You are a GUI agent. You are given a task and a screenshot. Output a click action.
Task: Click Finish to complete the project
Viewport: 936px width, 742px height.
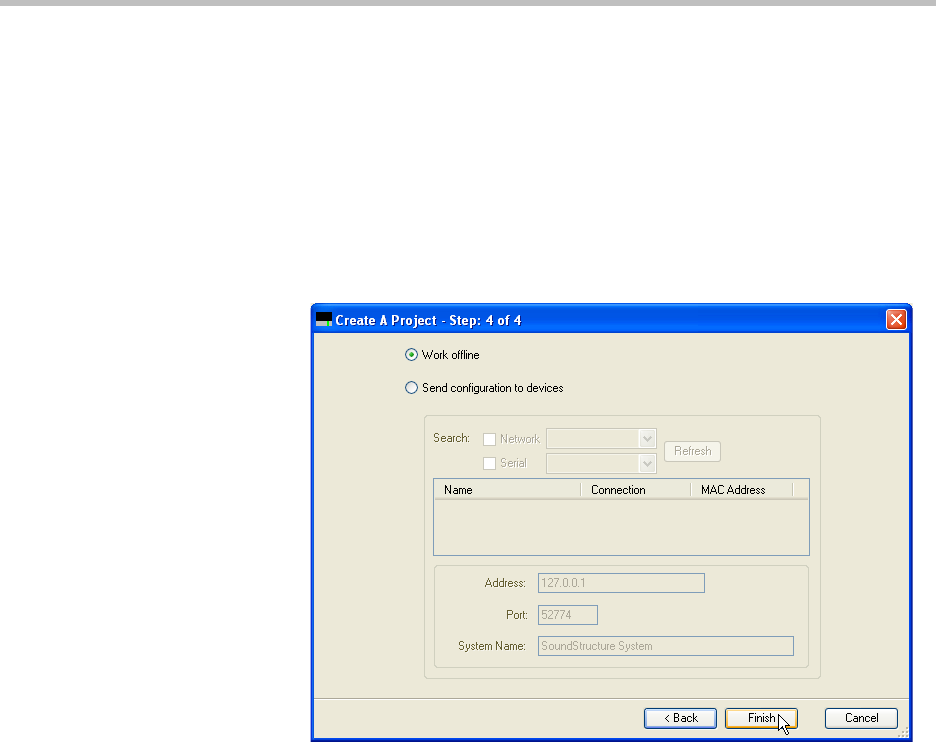[761, 718]
